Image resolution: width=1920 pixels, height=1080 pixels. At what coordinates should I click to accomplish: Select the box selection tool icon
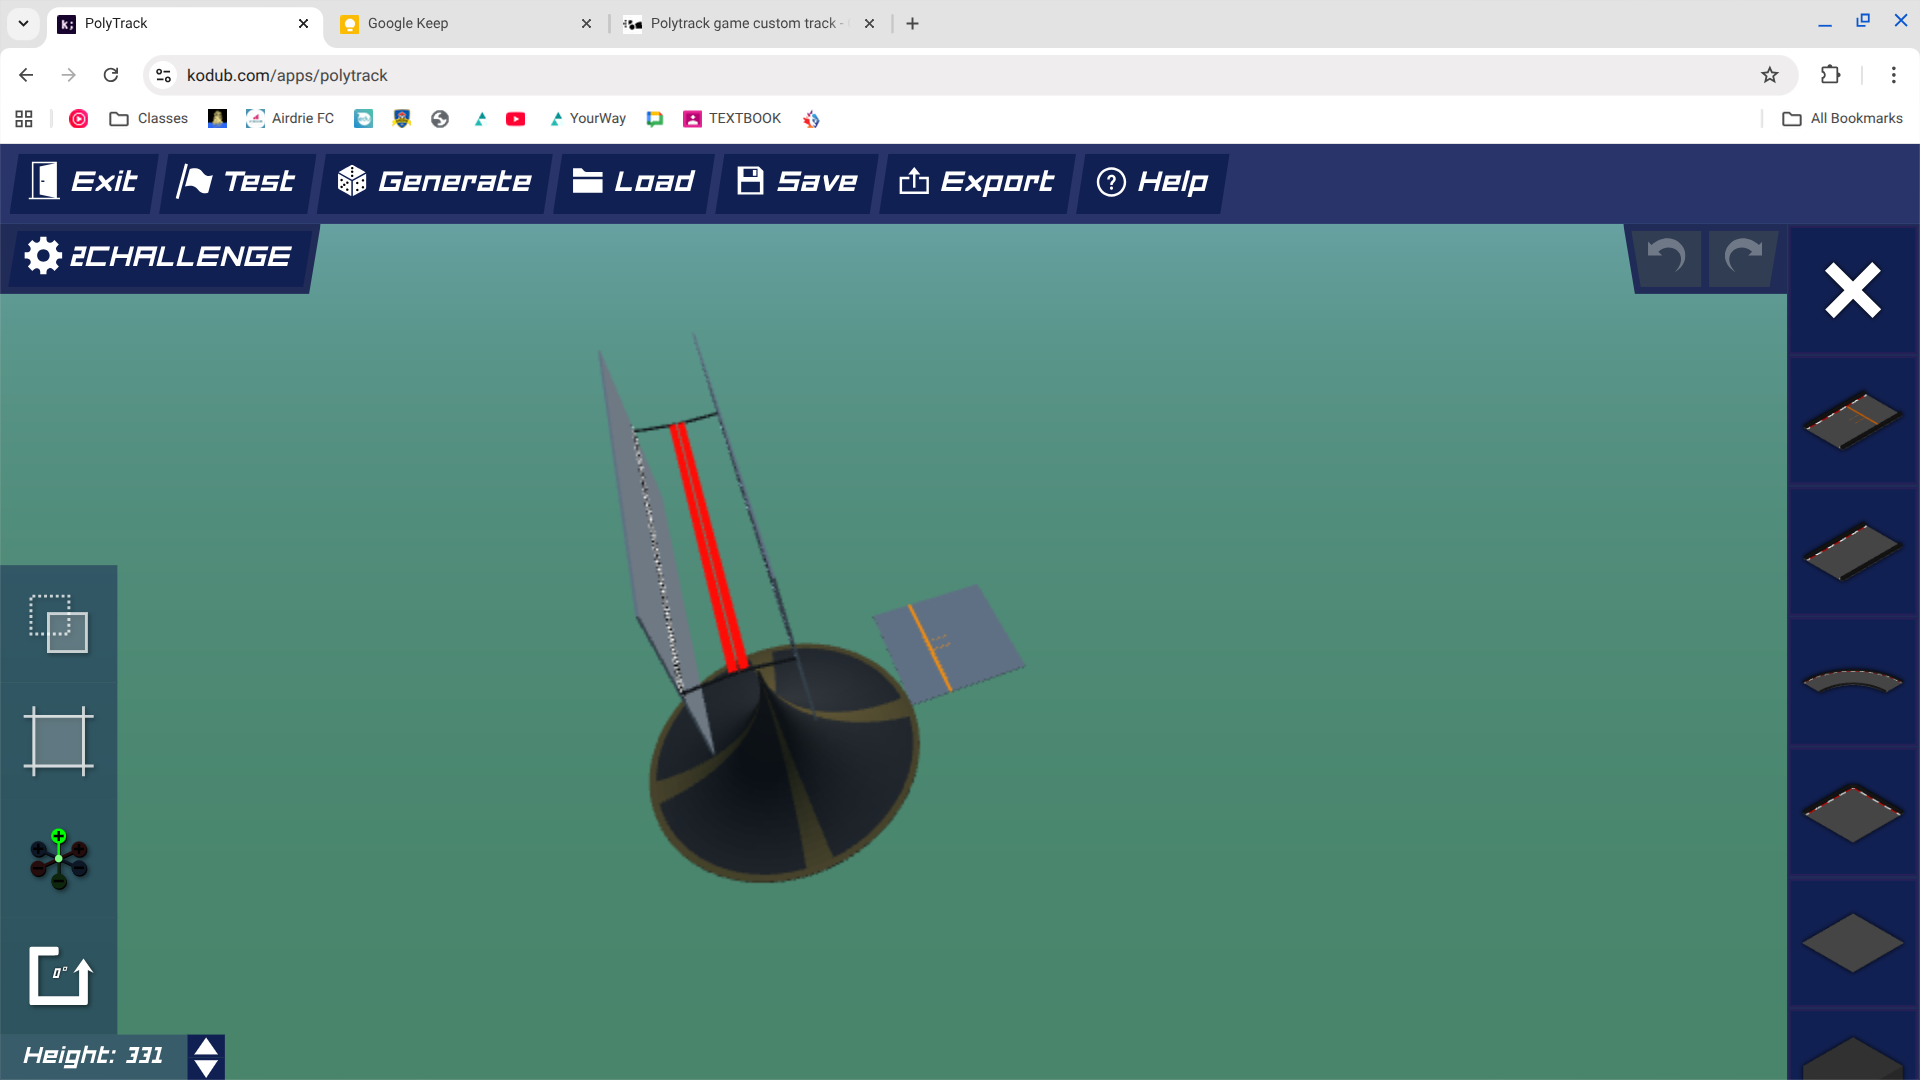[58, 624]
